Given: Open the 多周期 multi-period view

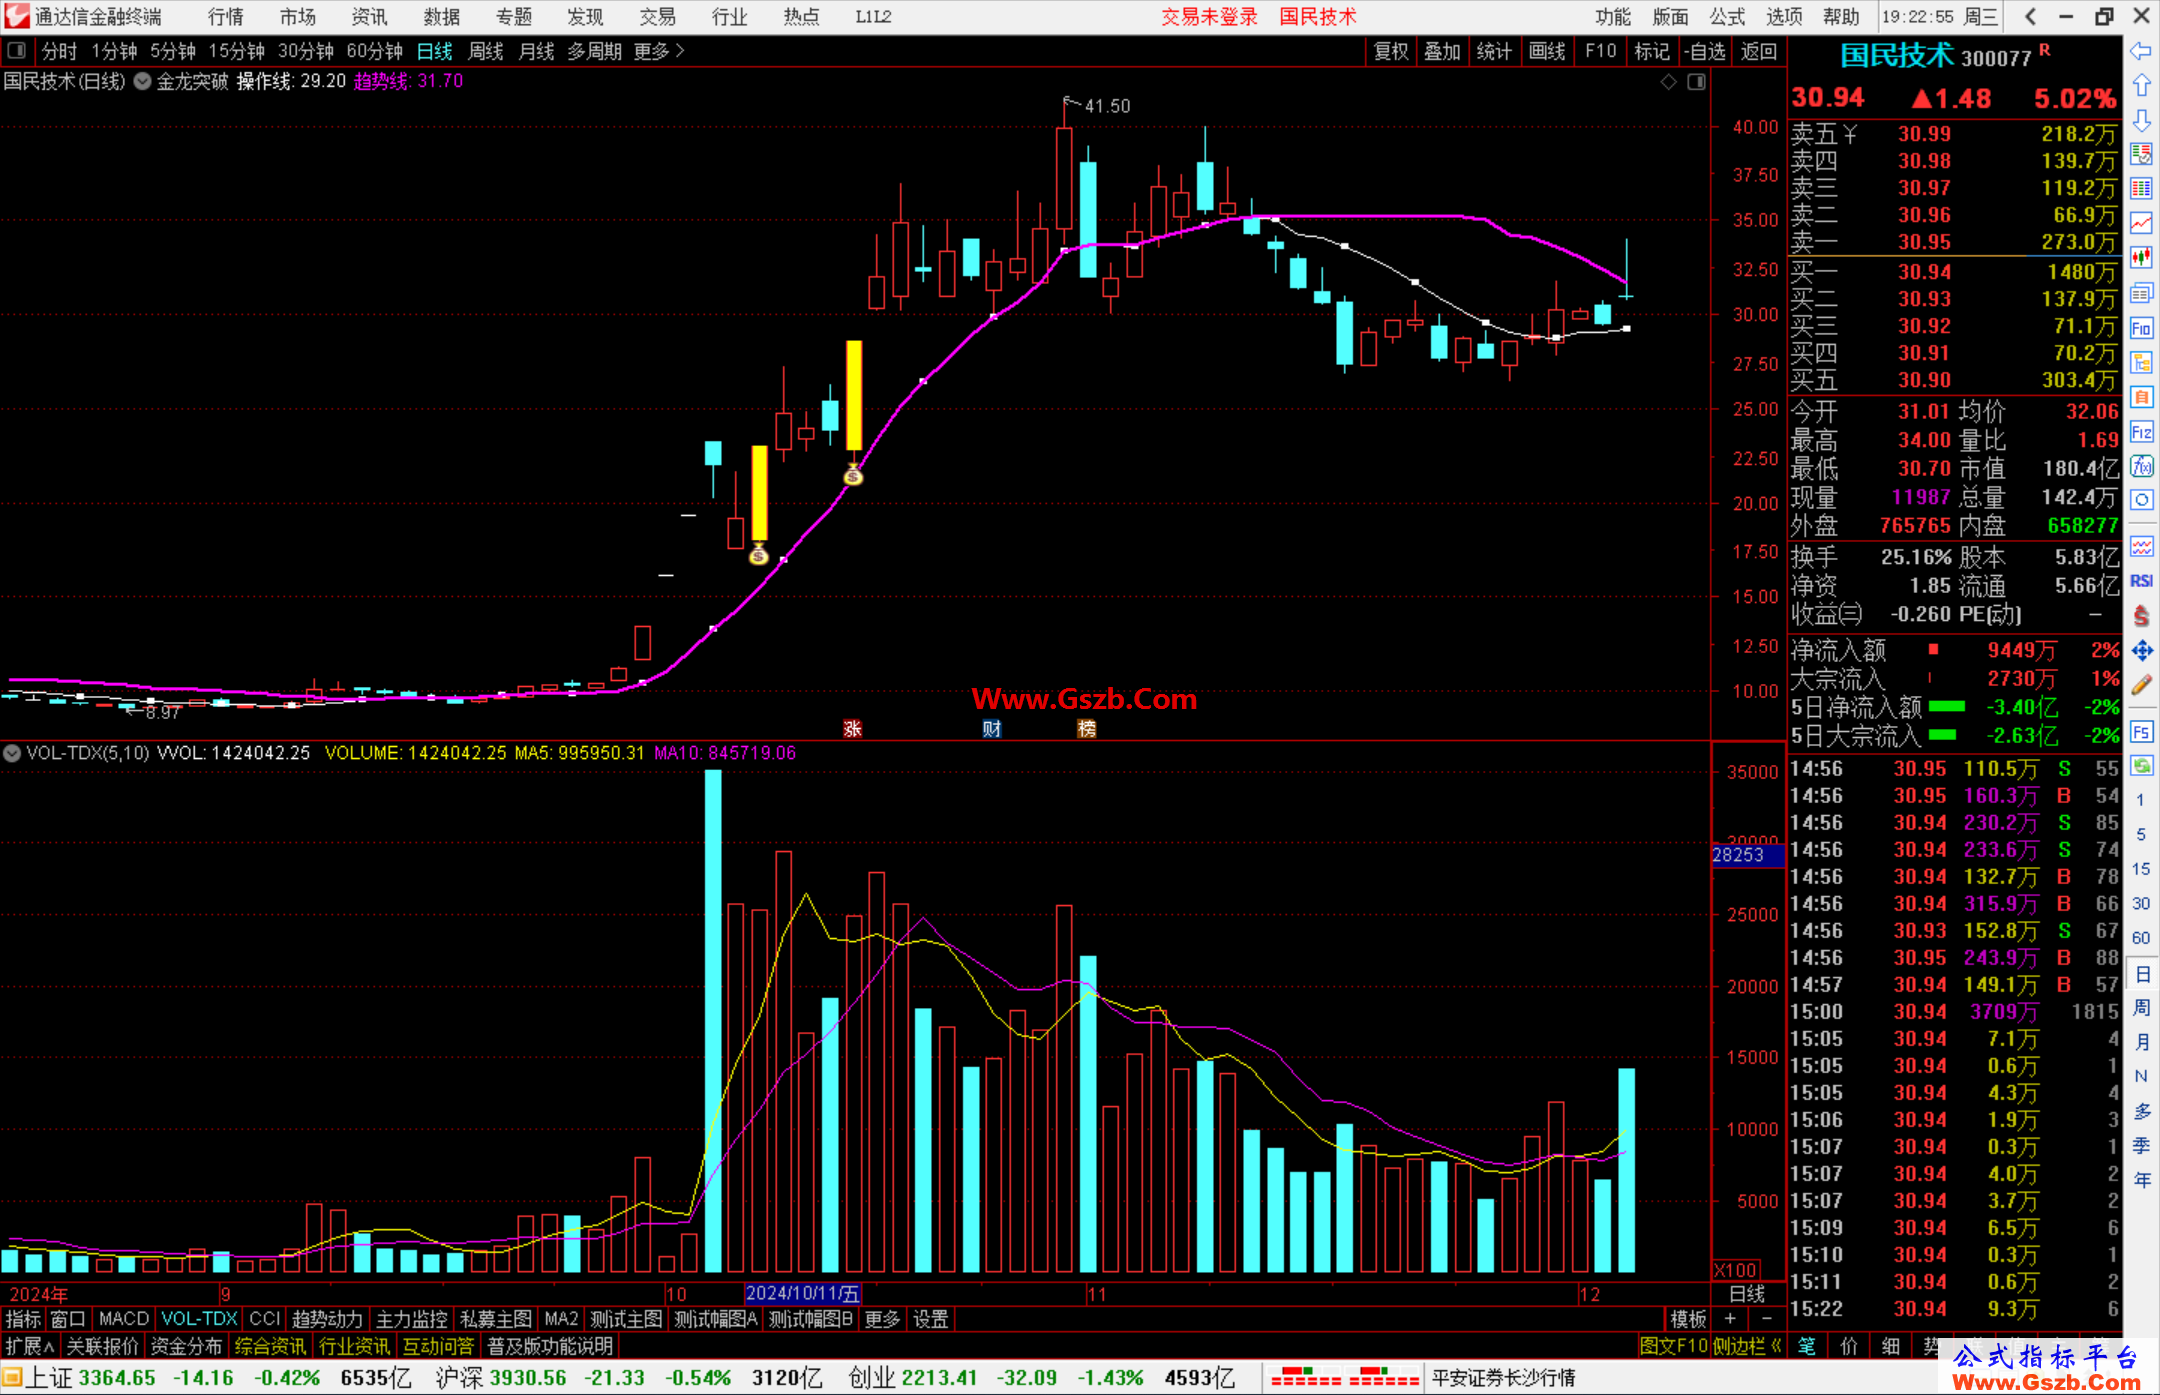Looking at the screenshot, I should 595,51.
